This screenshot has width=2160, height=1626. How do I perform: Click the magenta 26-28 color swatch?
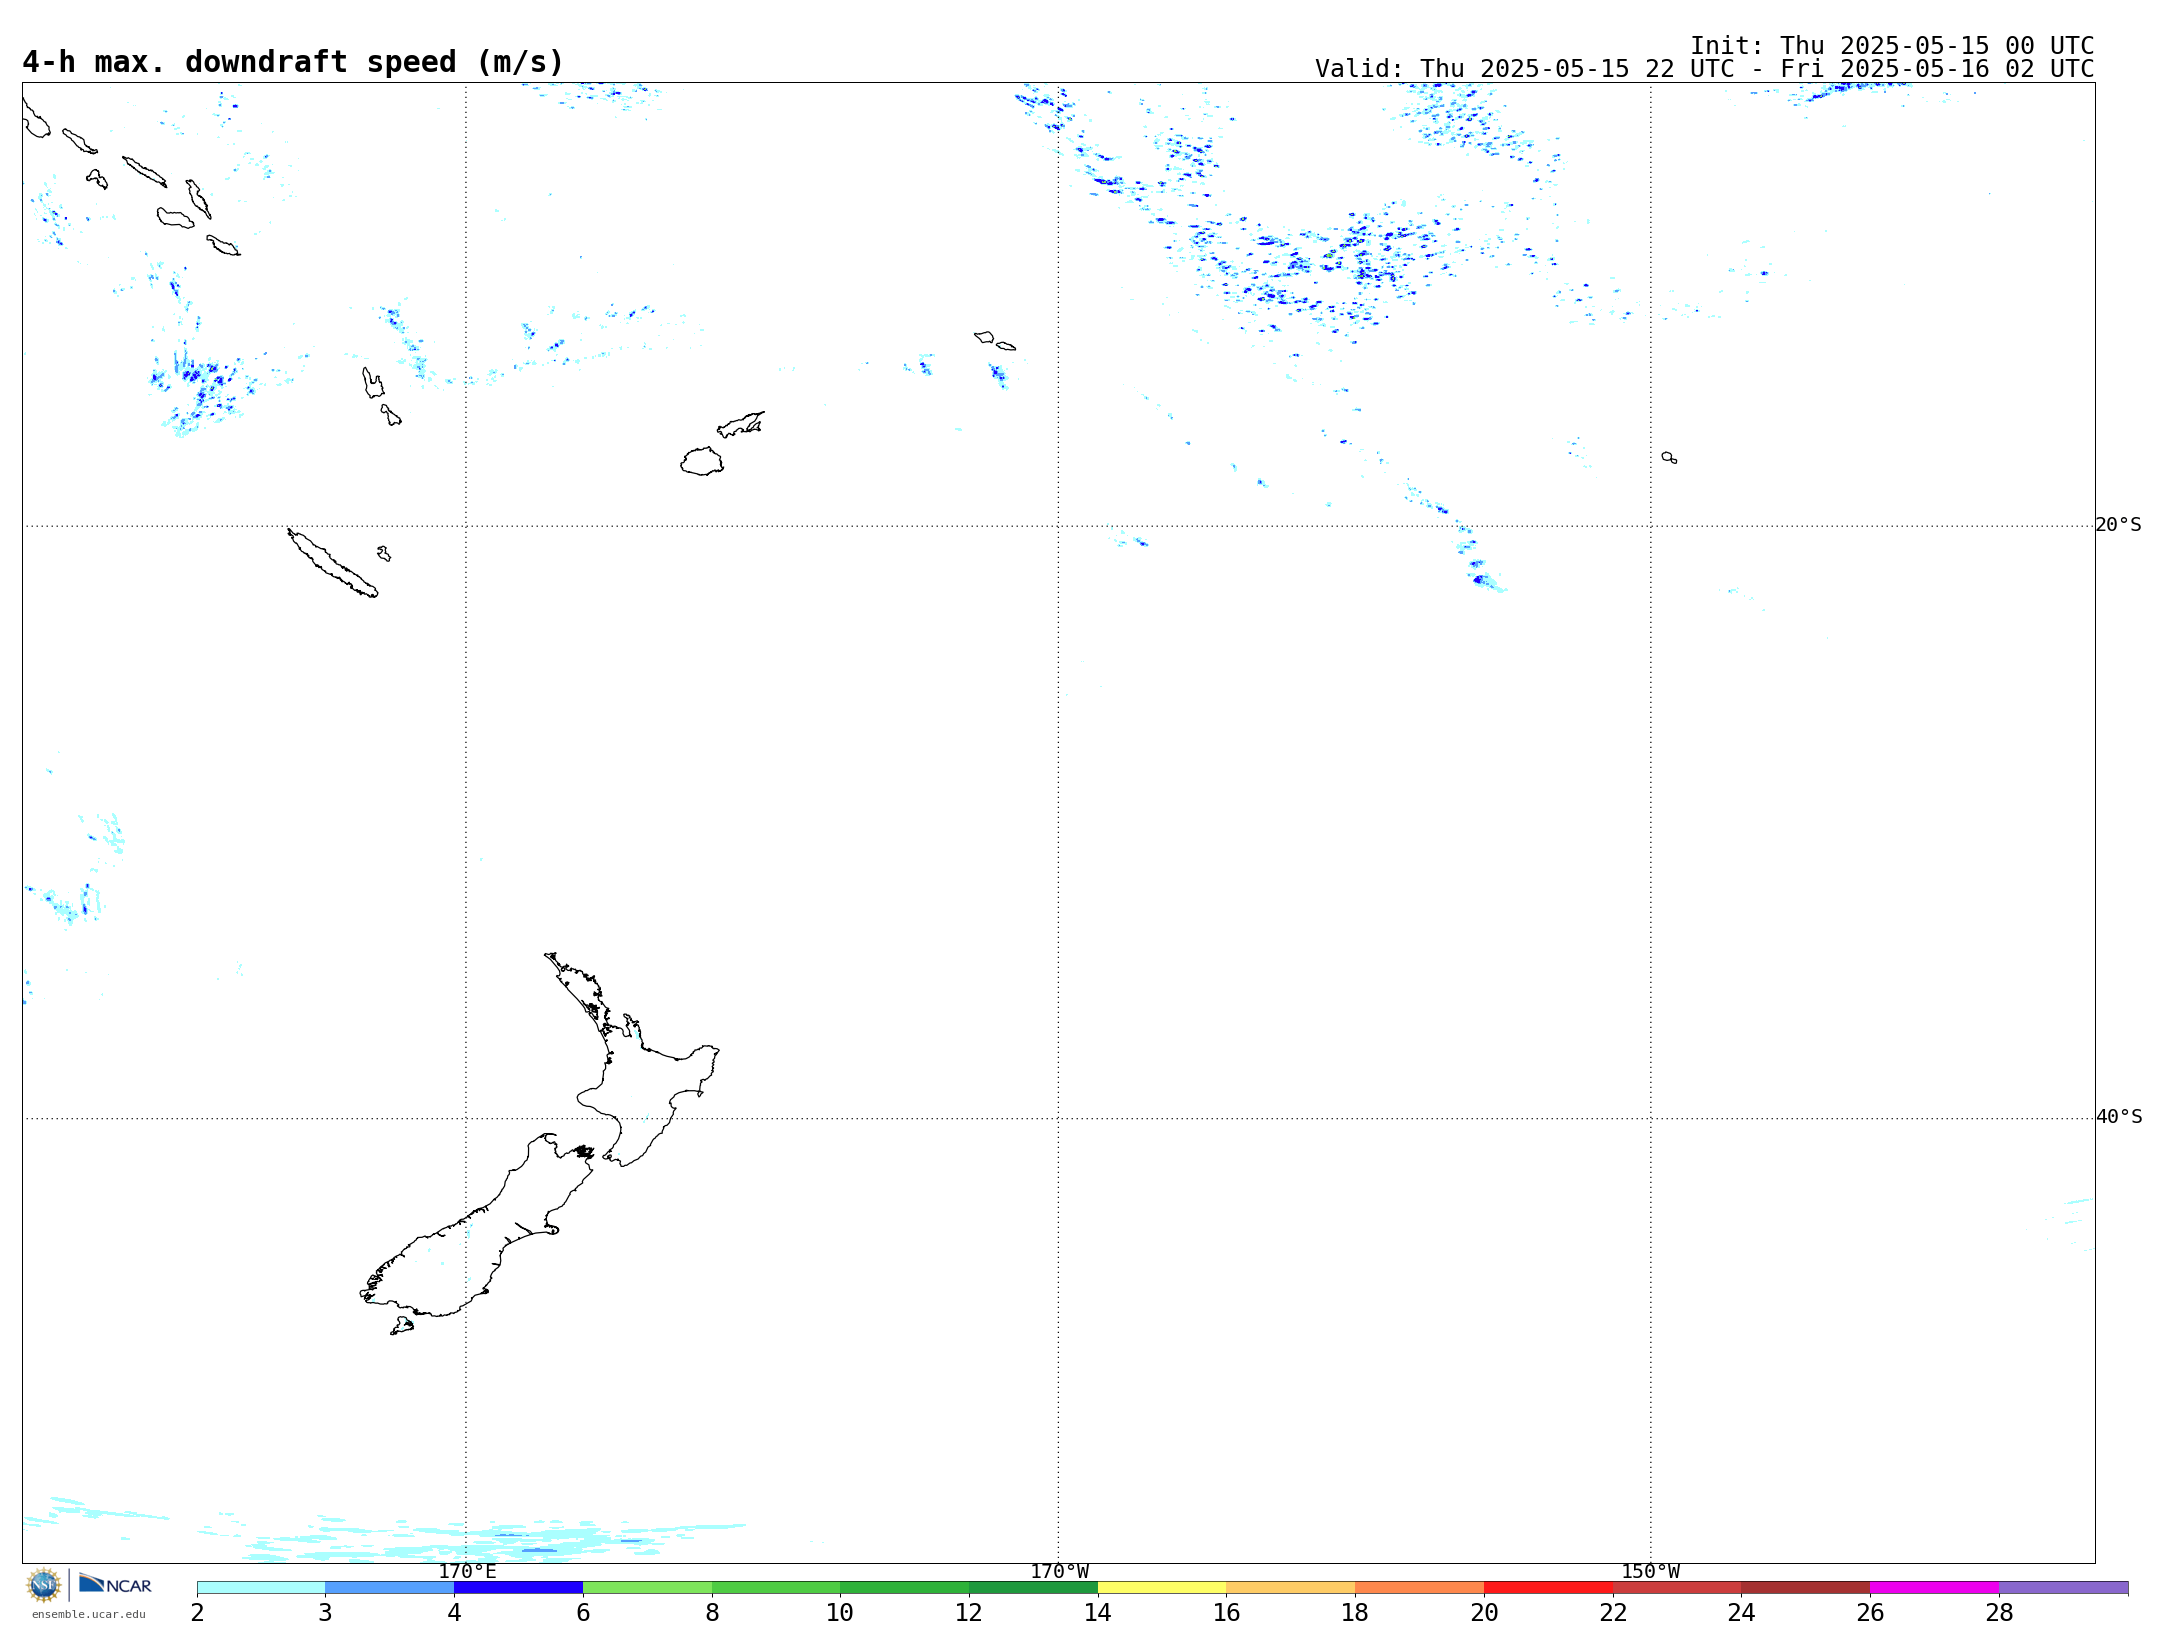pos(1935,1587)
